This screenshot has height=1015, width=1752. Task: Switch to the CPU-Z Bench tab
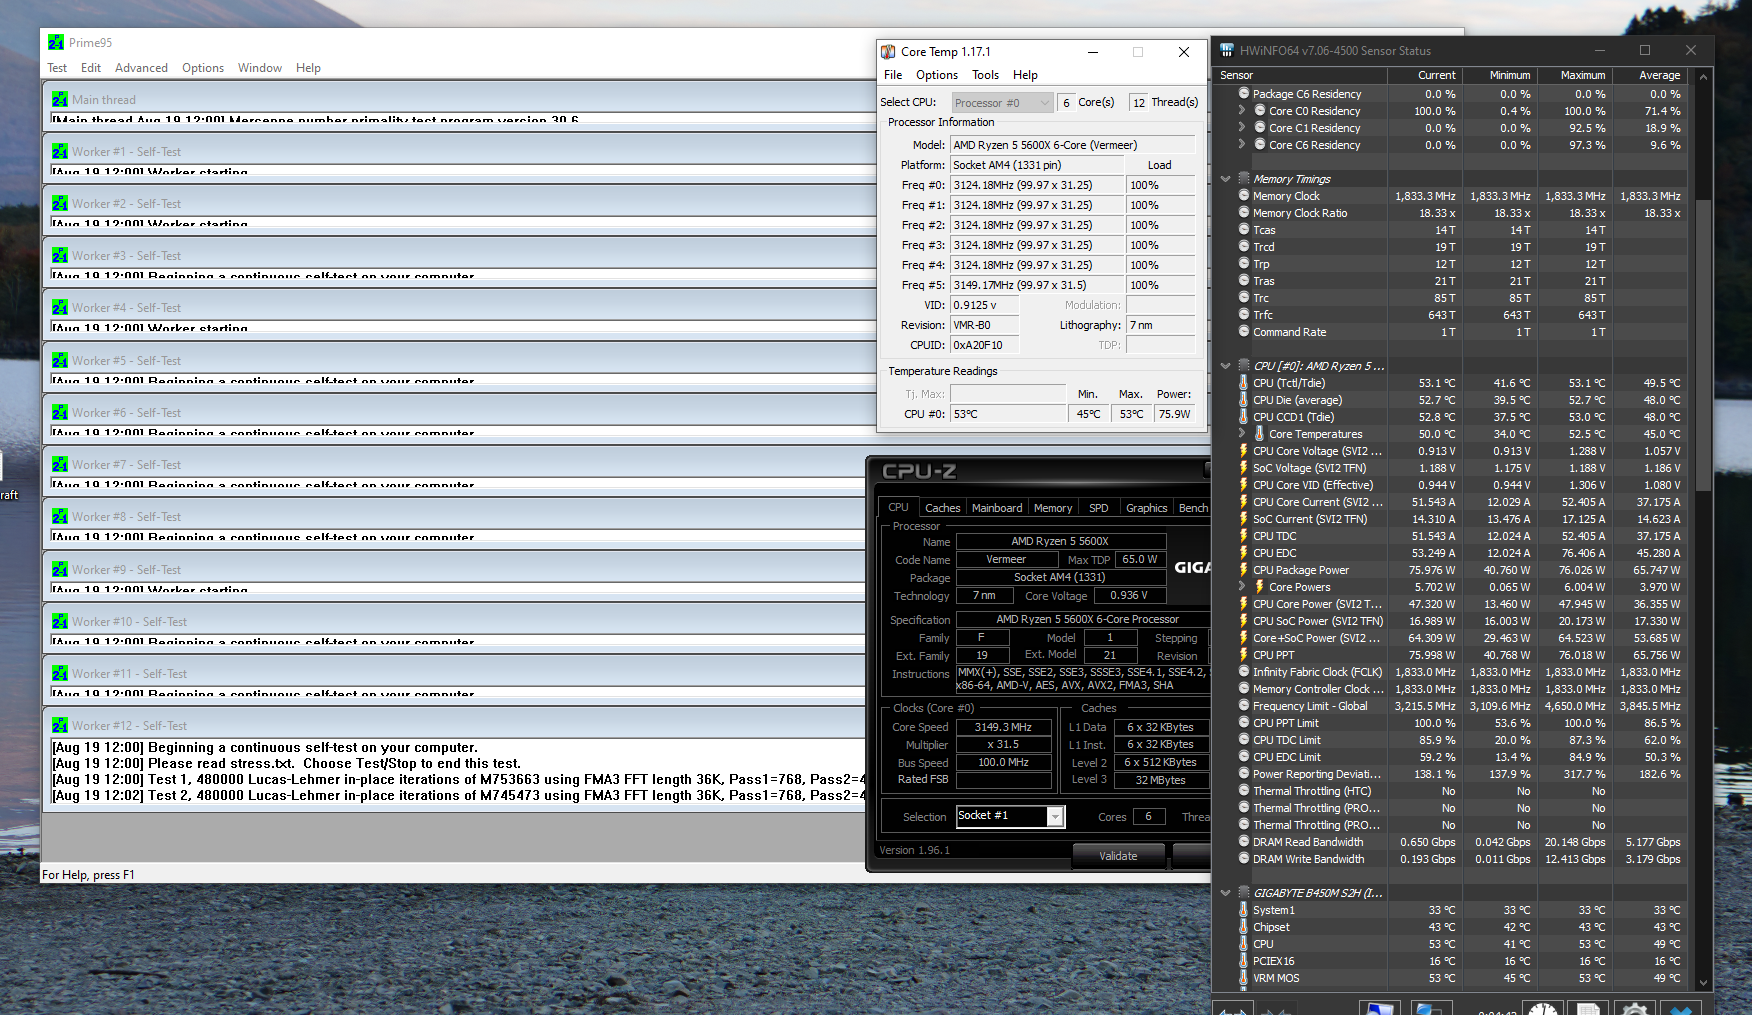tap(1192, 508)
